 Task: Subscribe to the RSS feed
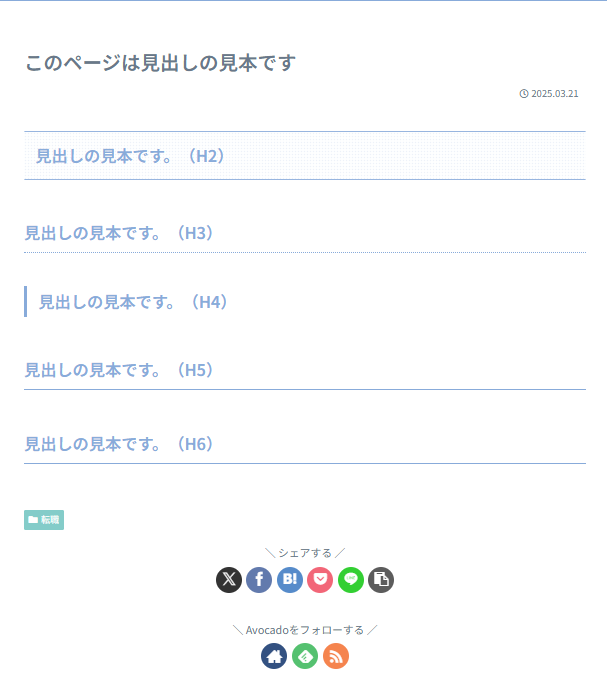[x=336, y=656]
